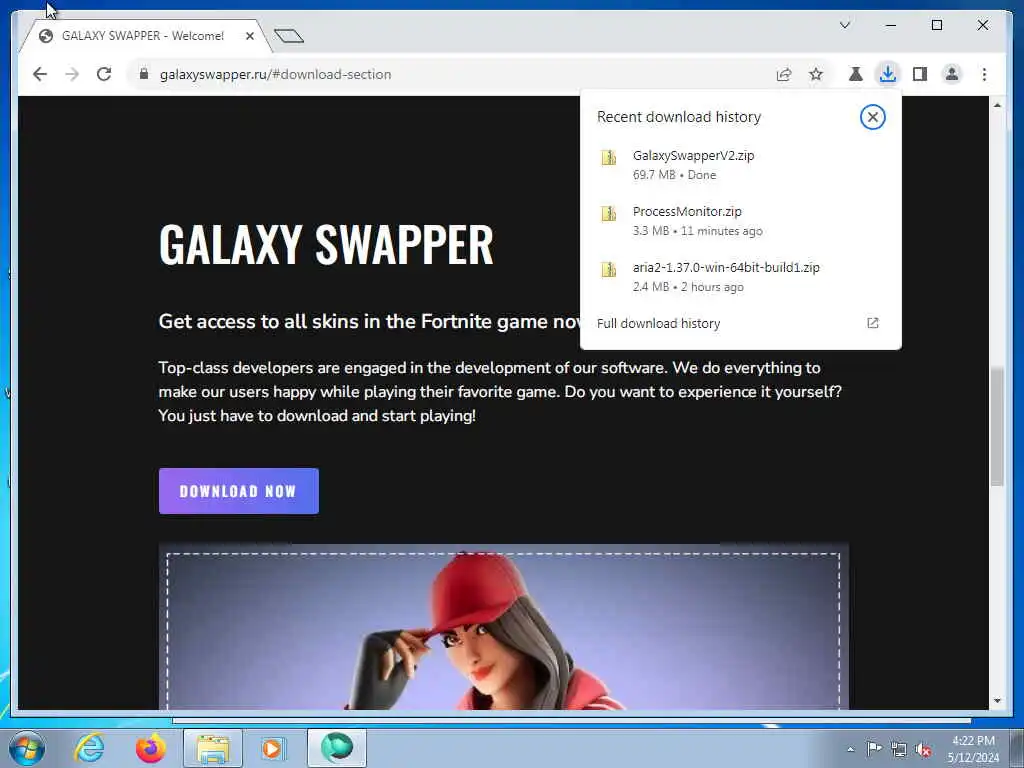Go back to the previous page
The width and height of the screenshot is (1024, 768).
click(40, 74)
